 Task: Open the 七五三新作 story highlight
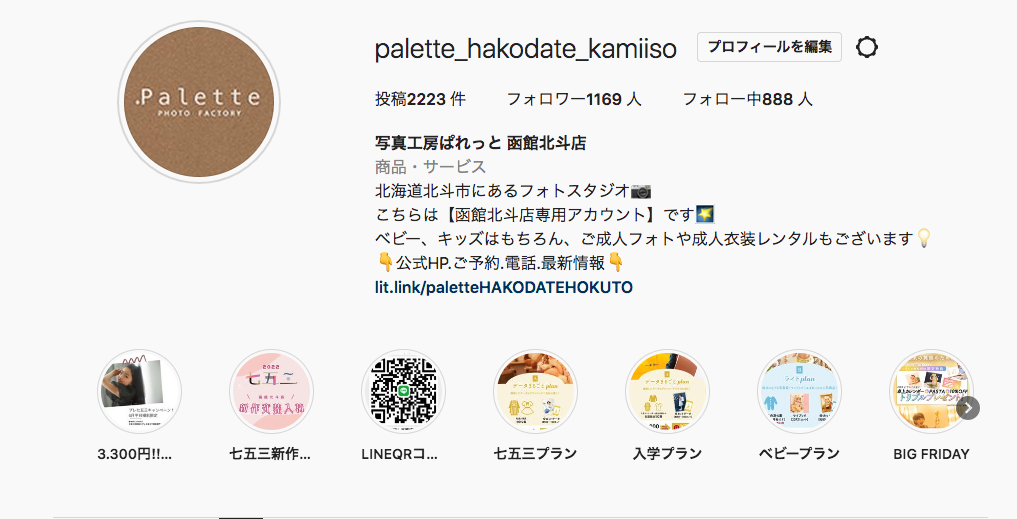(272, 392)
